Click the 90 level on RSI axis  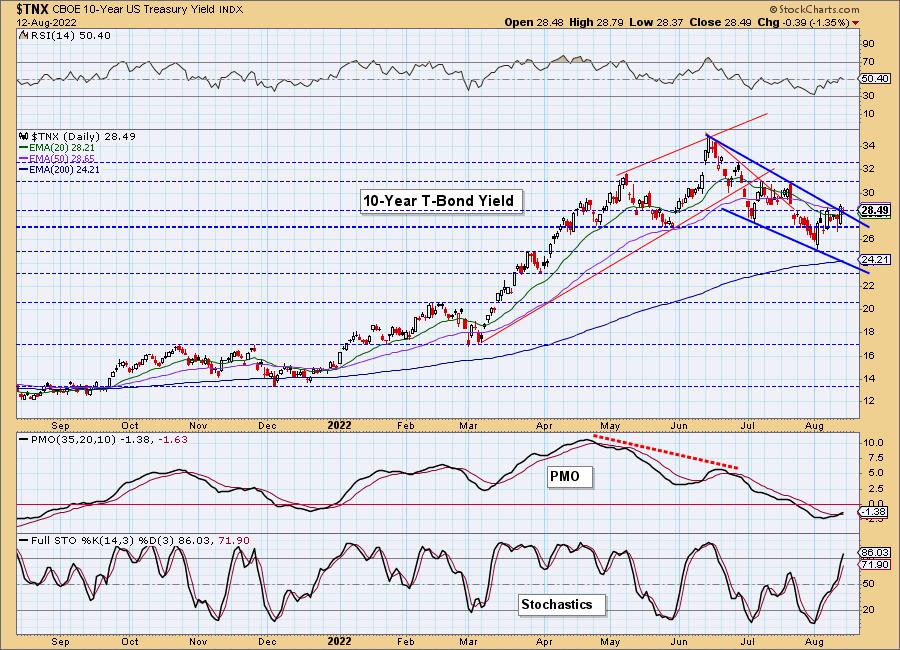(x=868, y=44)
